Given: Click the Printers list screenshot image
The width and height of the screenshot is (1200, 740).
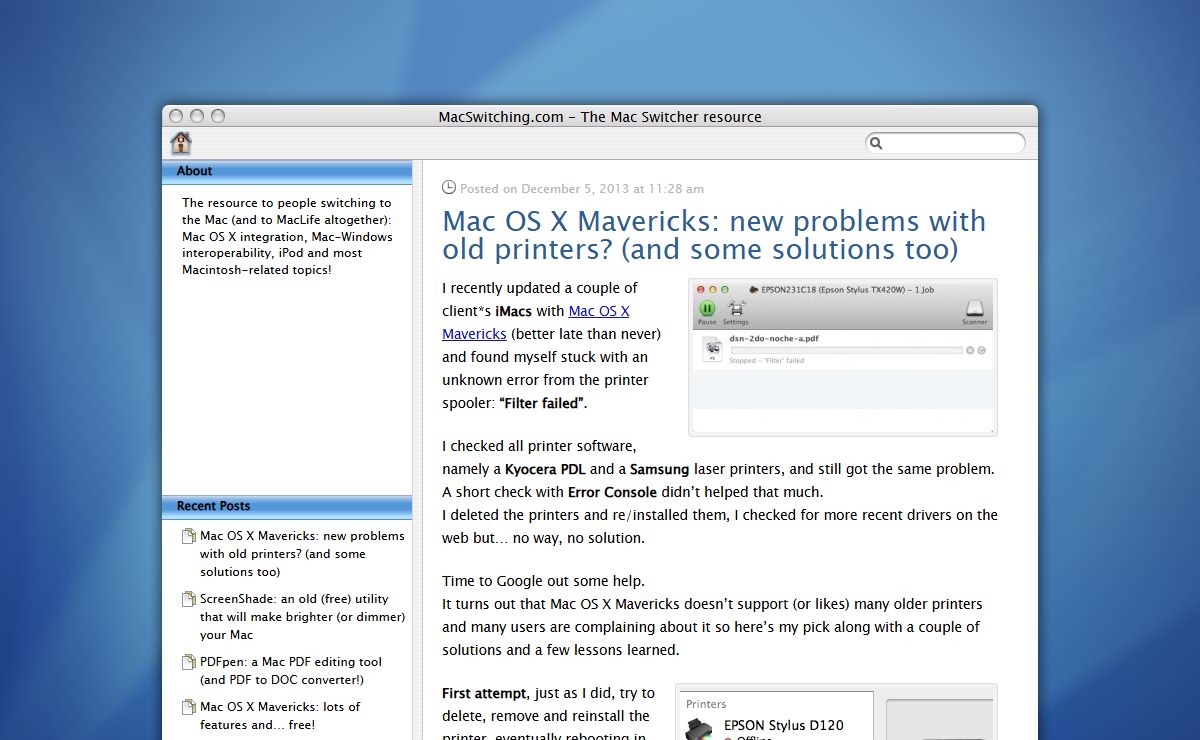Looking at the screenshot, I should 836,711.
